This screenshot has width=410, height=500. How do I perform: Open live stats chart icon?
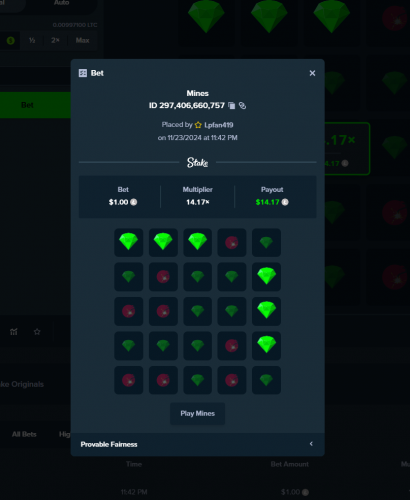pos(14,332)
